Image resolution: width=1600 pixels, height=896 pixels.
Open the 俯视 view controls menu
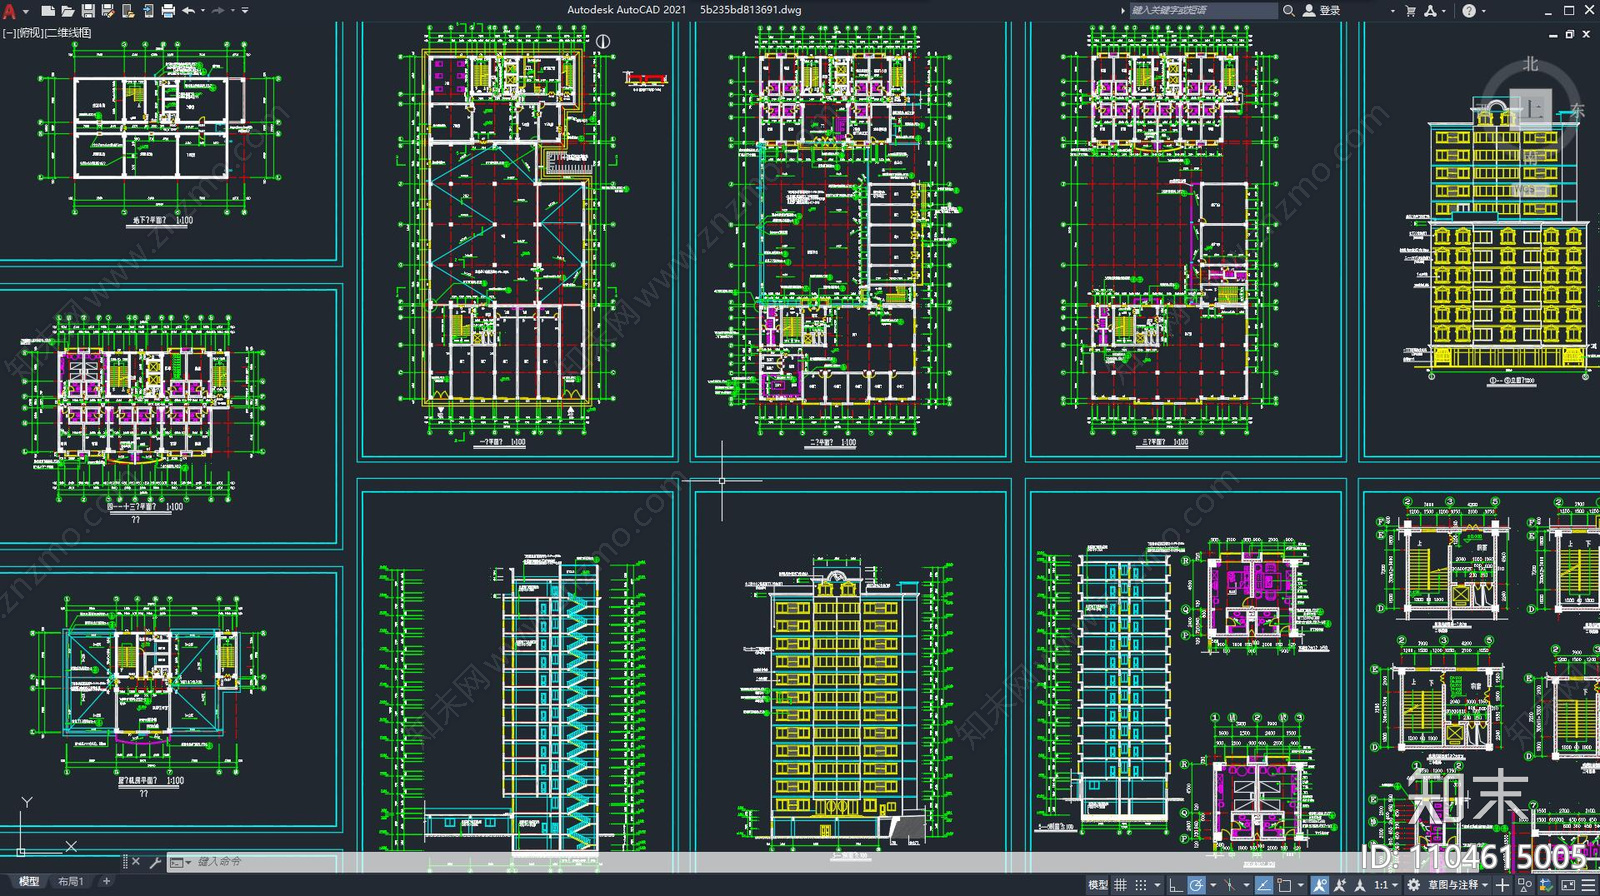click(x=31, y=33)
